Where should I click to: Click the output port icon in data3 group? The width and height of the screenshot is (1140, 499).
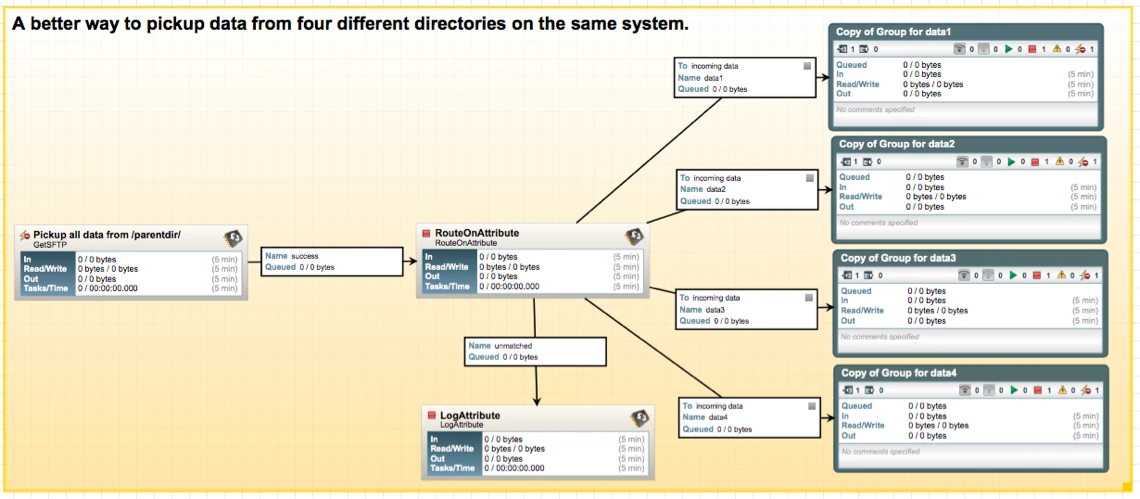point(869,276)
